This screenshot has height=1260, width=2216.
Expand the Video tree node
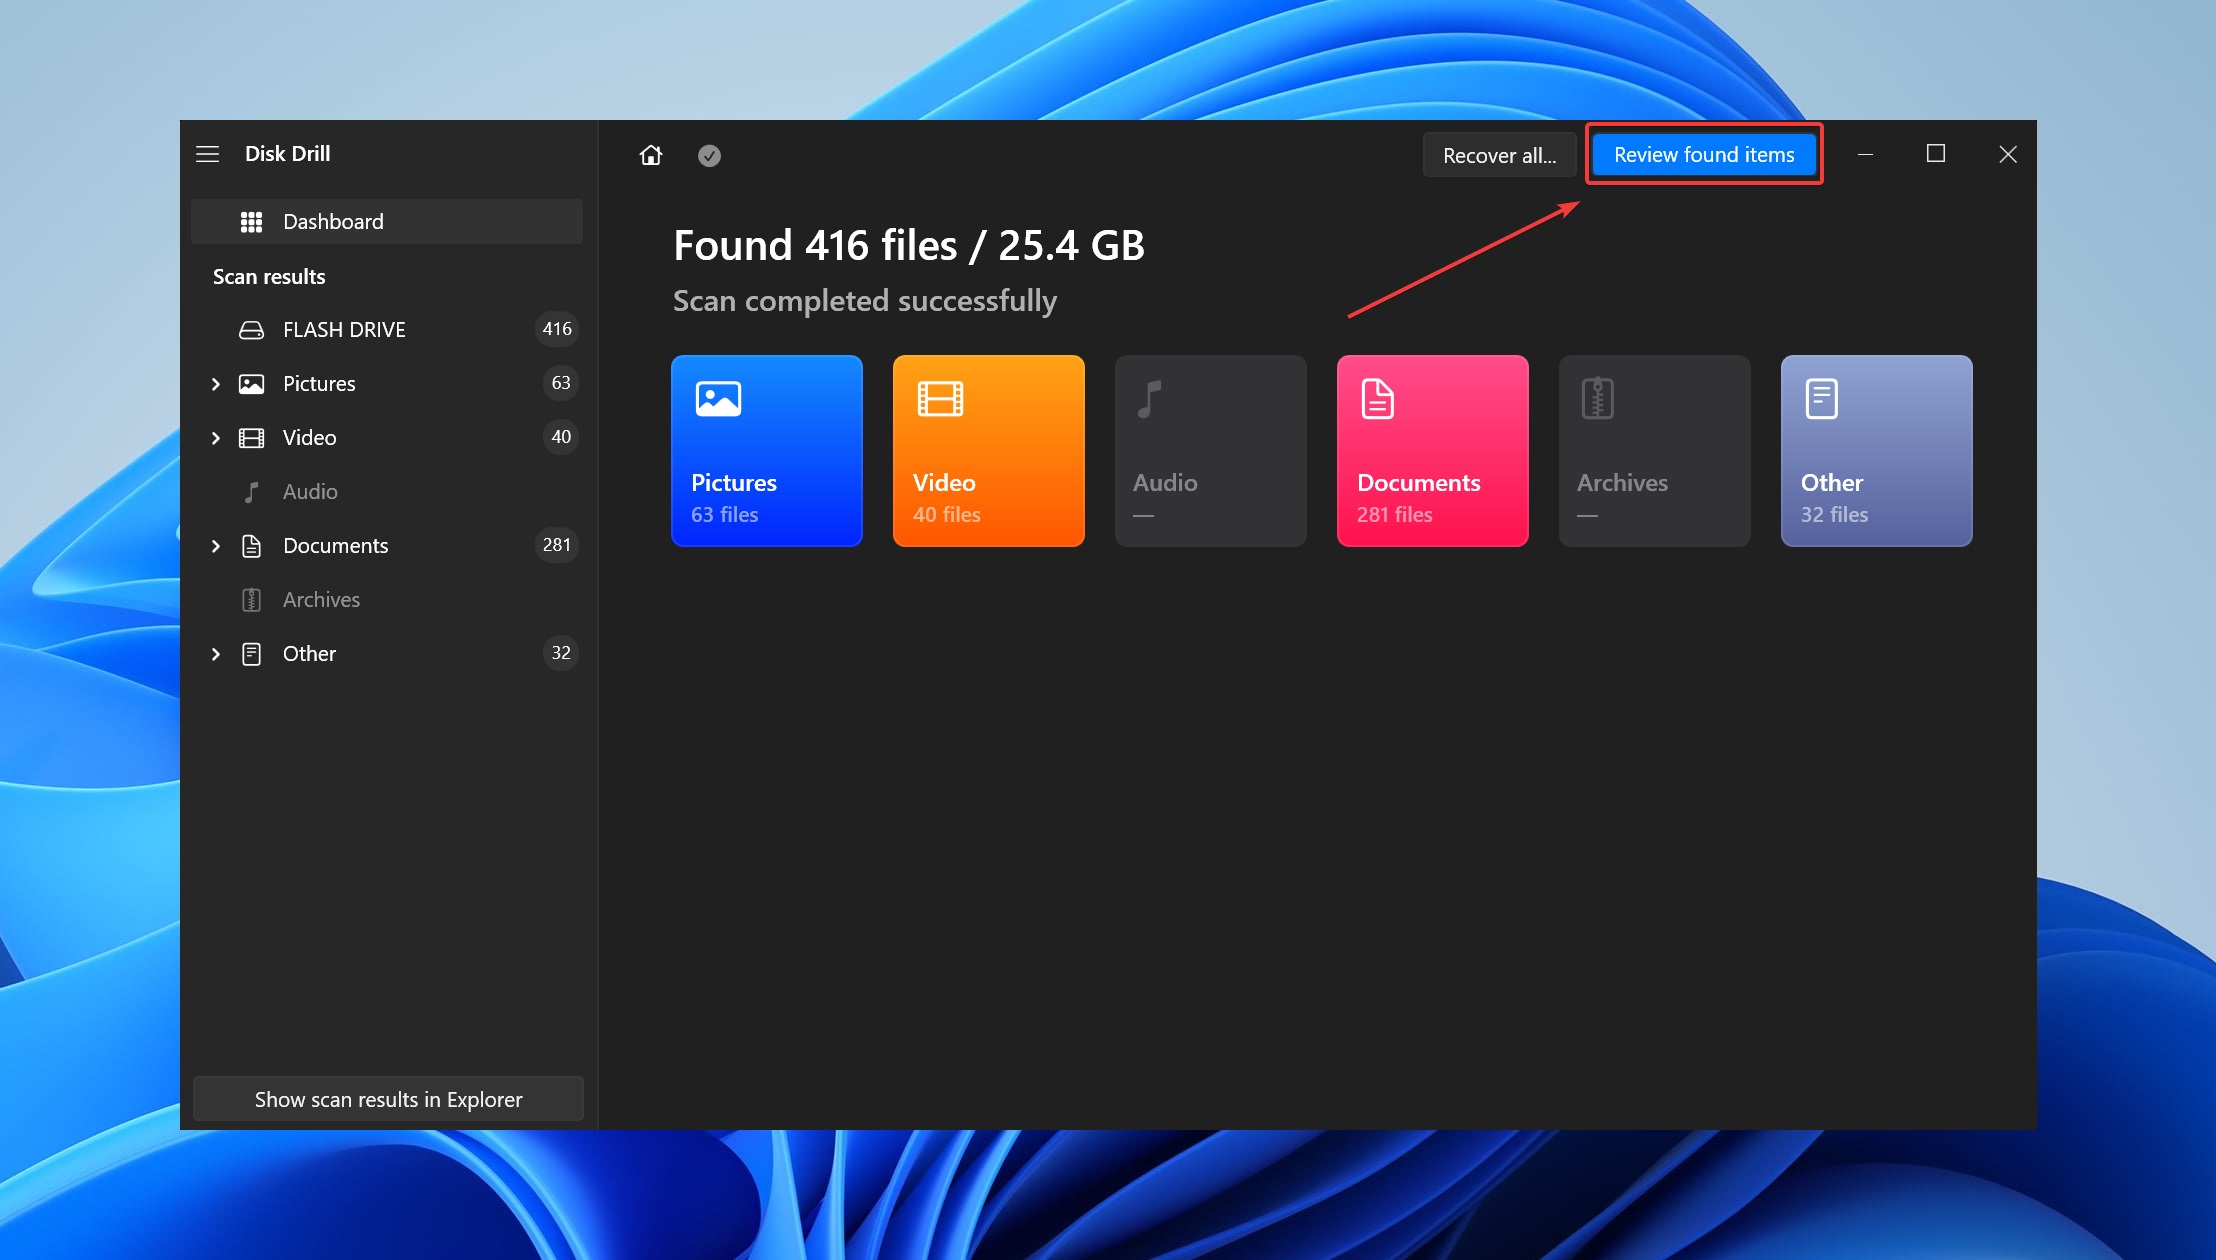click(216, 438)
